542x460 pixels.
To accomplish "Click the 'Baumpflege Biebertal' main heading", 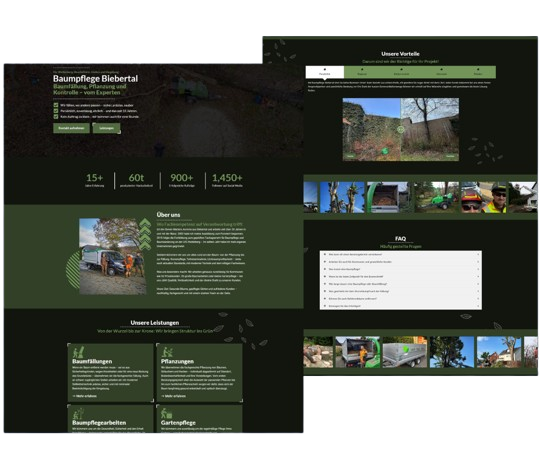I will [x=95, y=79].
